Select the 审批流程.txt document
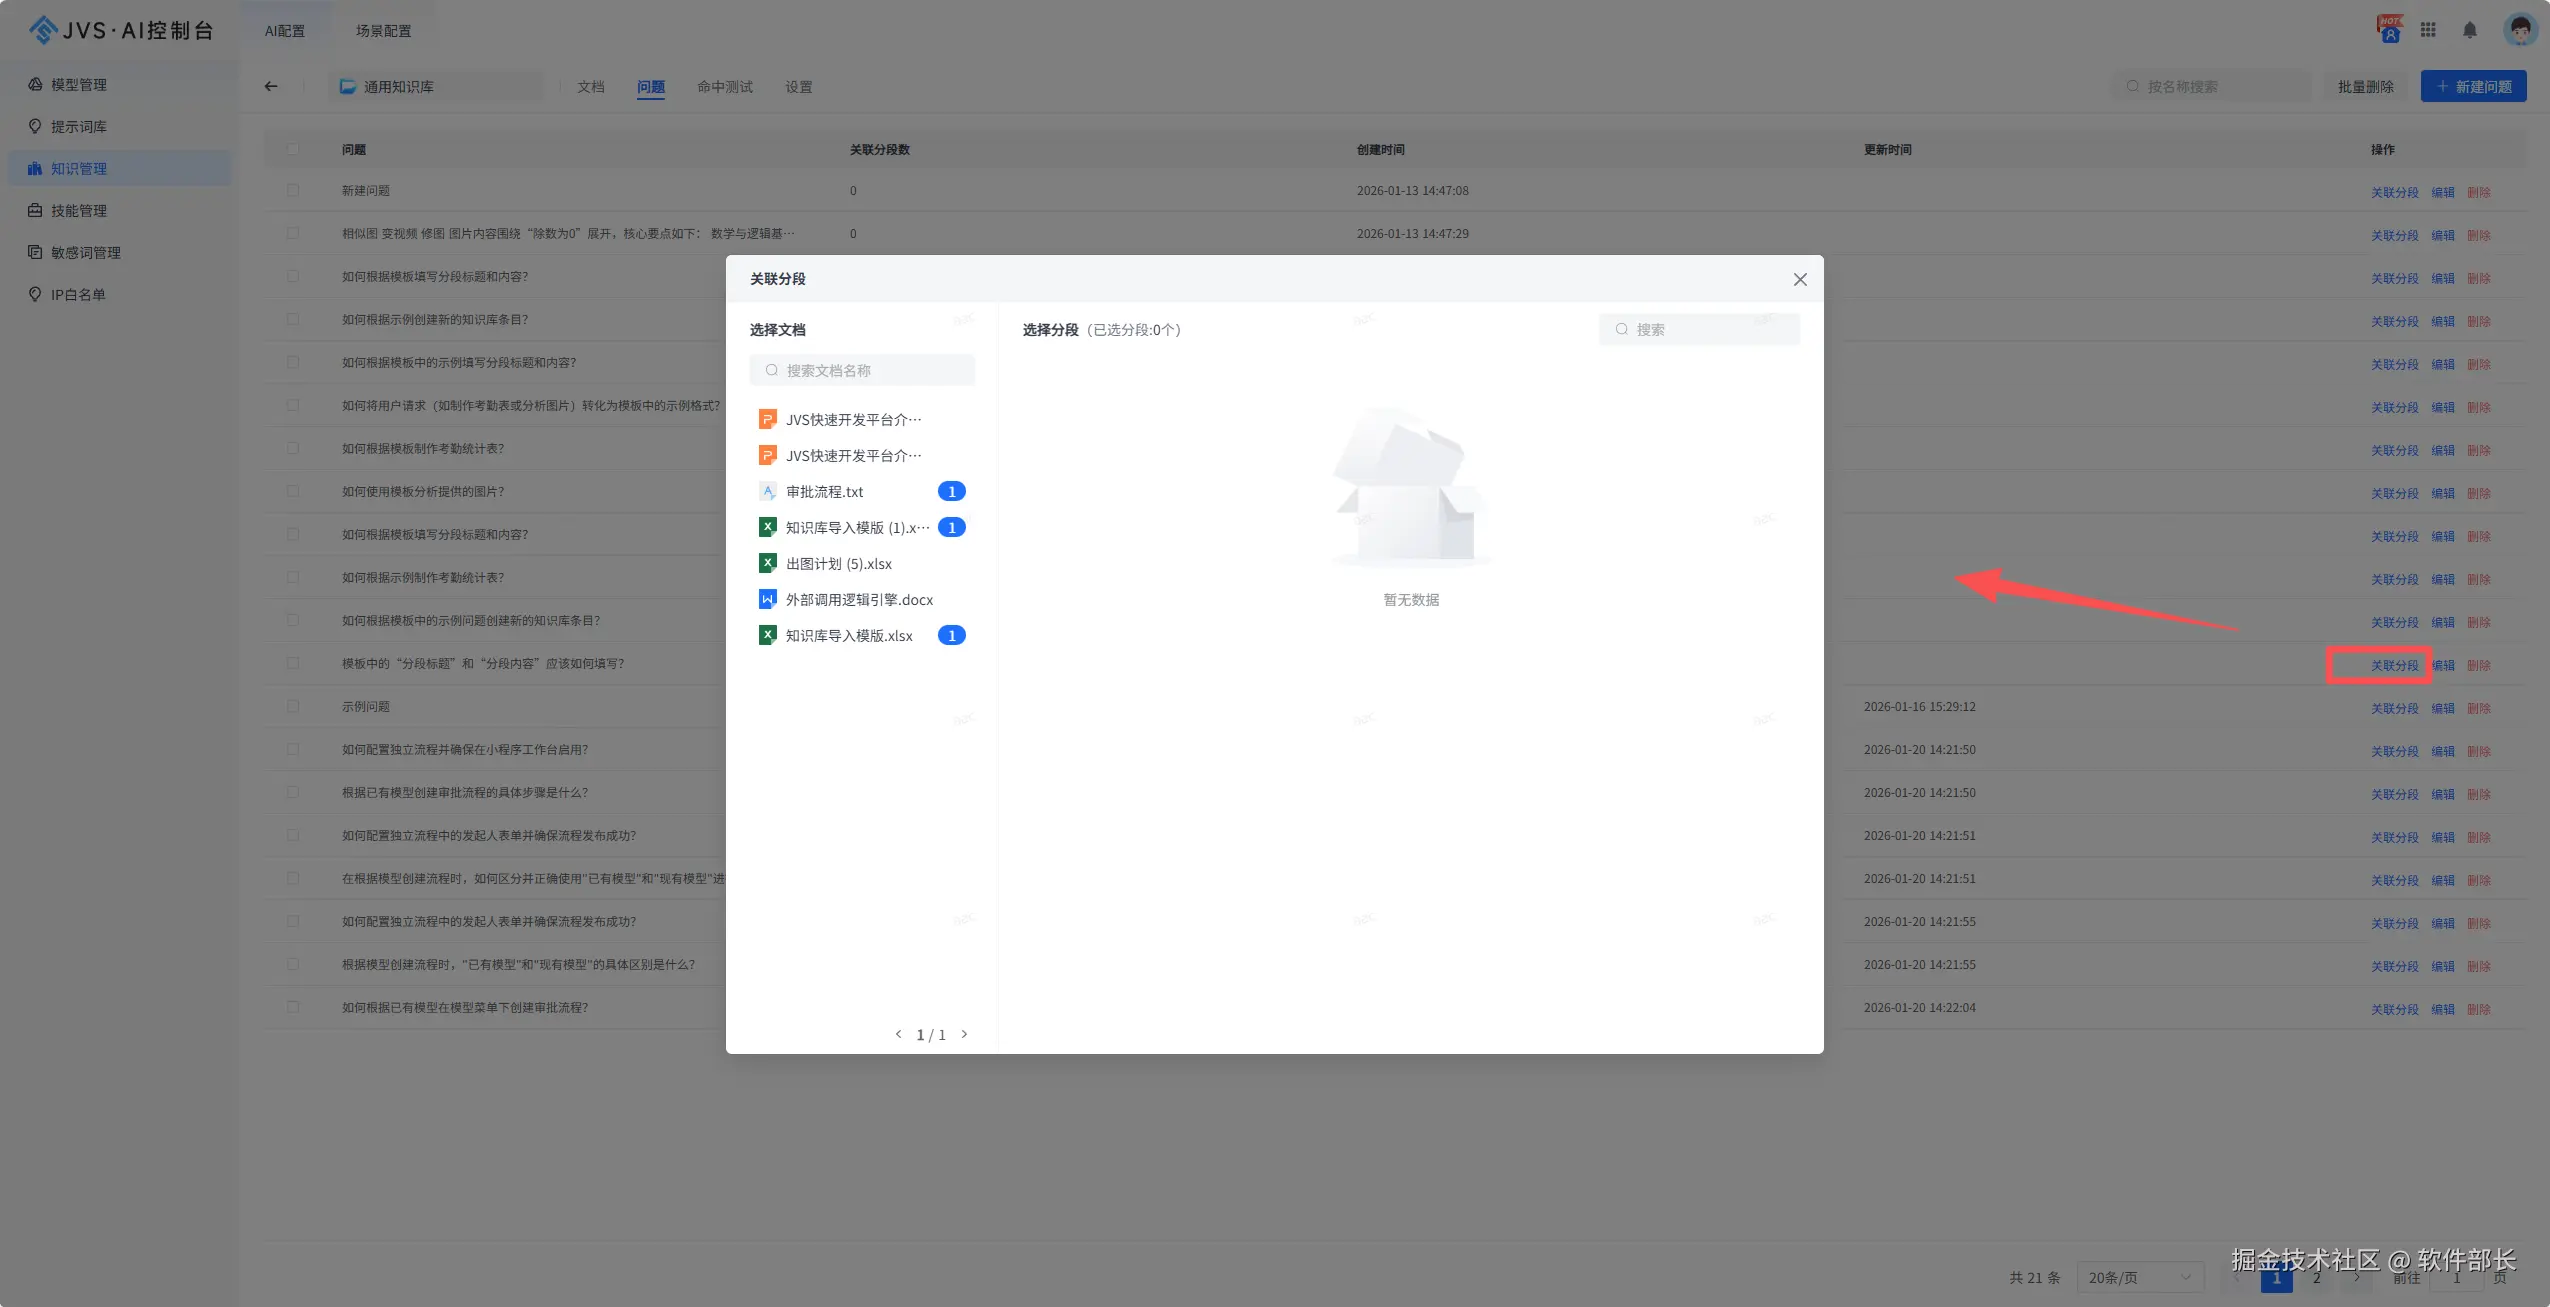Screen dimensions: 2550x1307 (824, 492)
